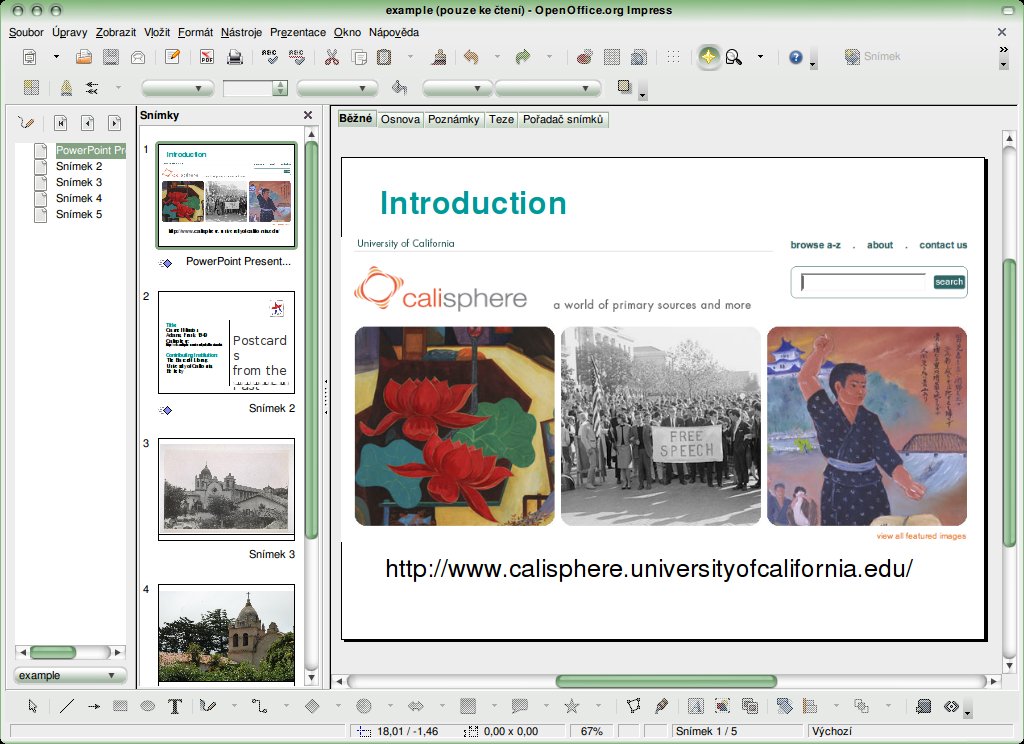
Task: Click the 67% zoom value in status bar
Action: click(x=592, y=731)
